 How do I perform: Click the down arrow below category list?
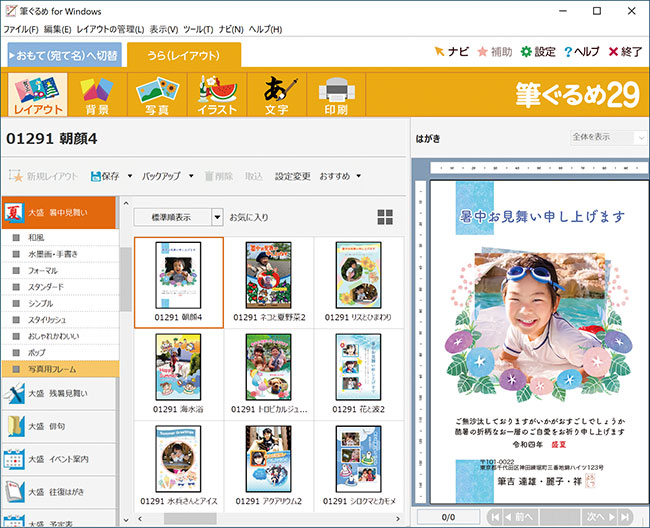[x=126, y=519]
